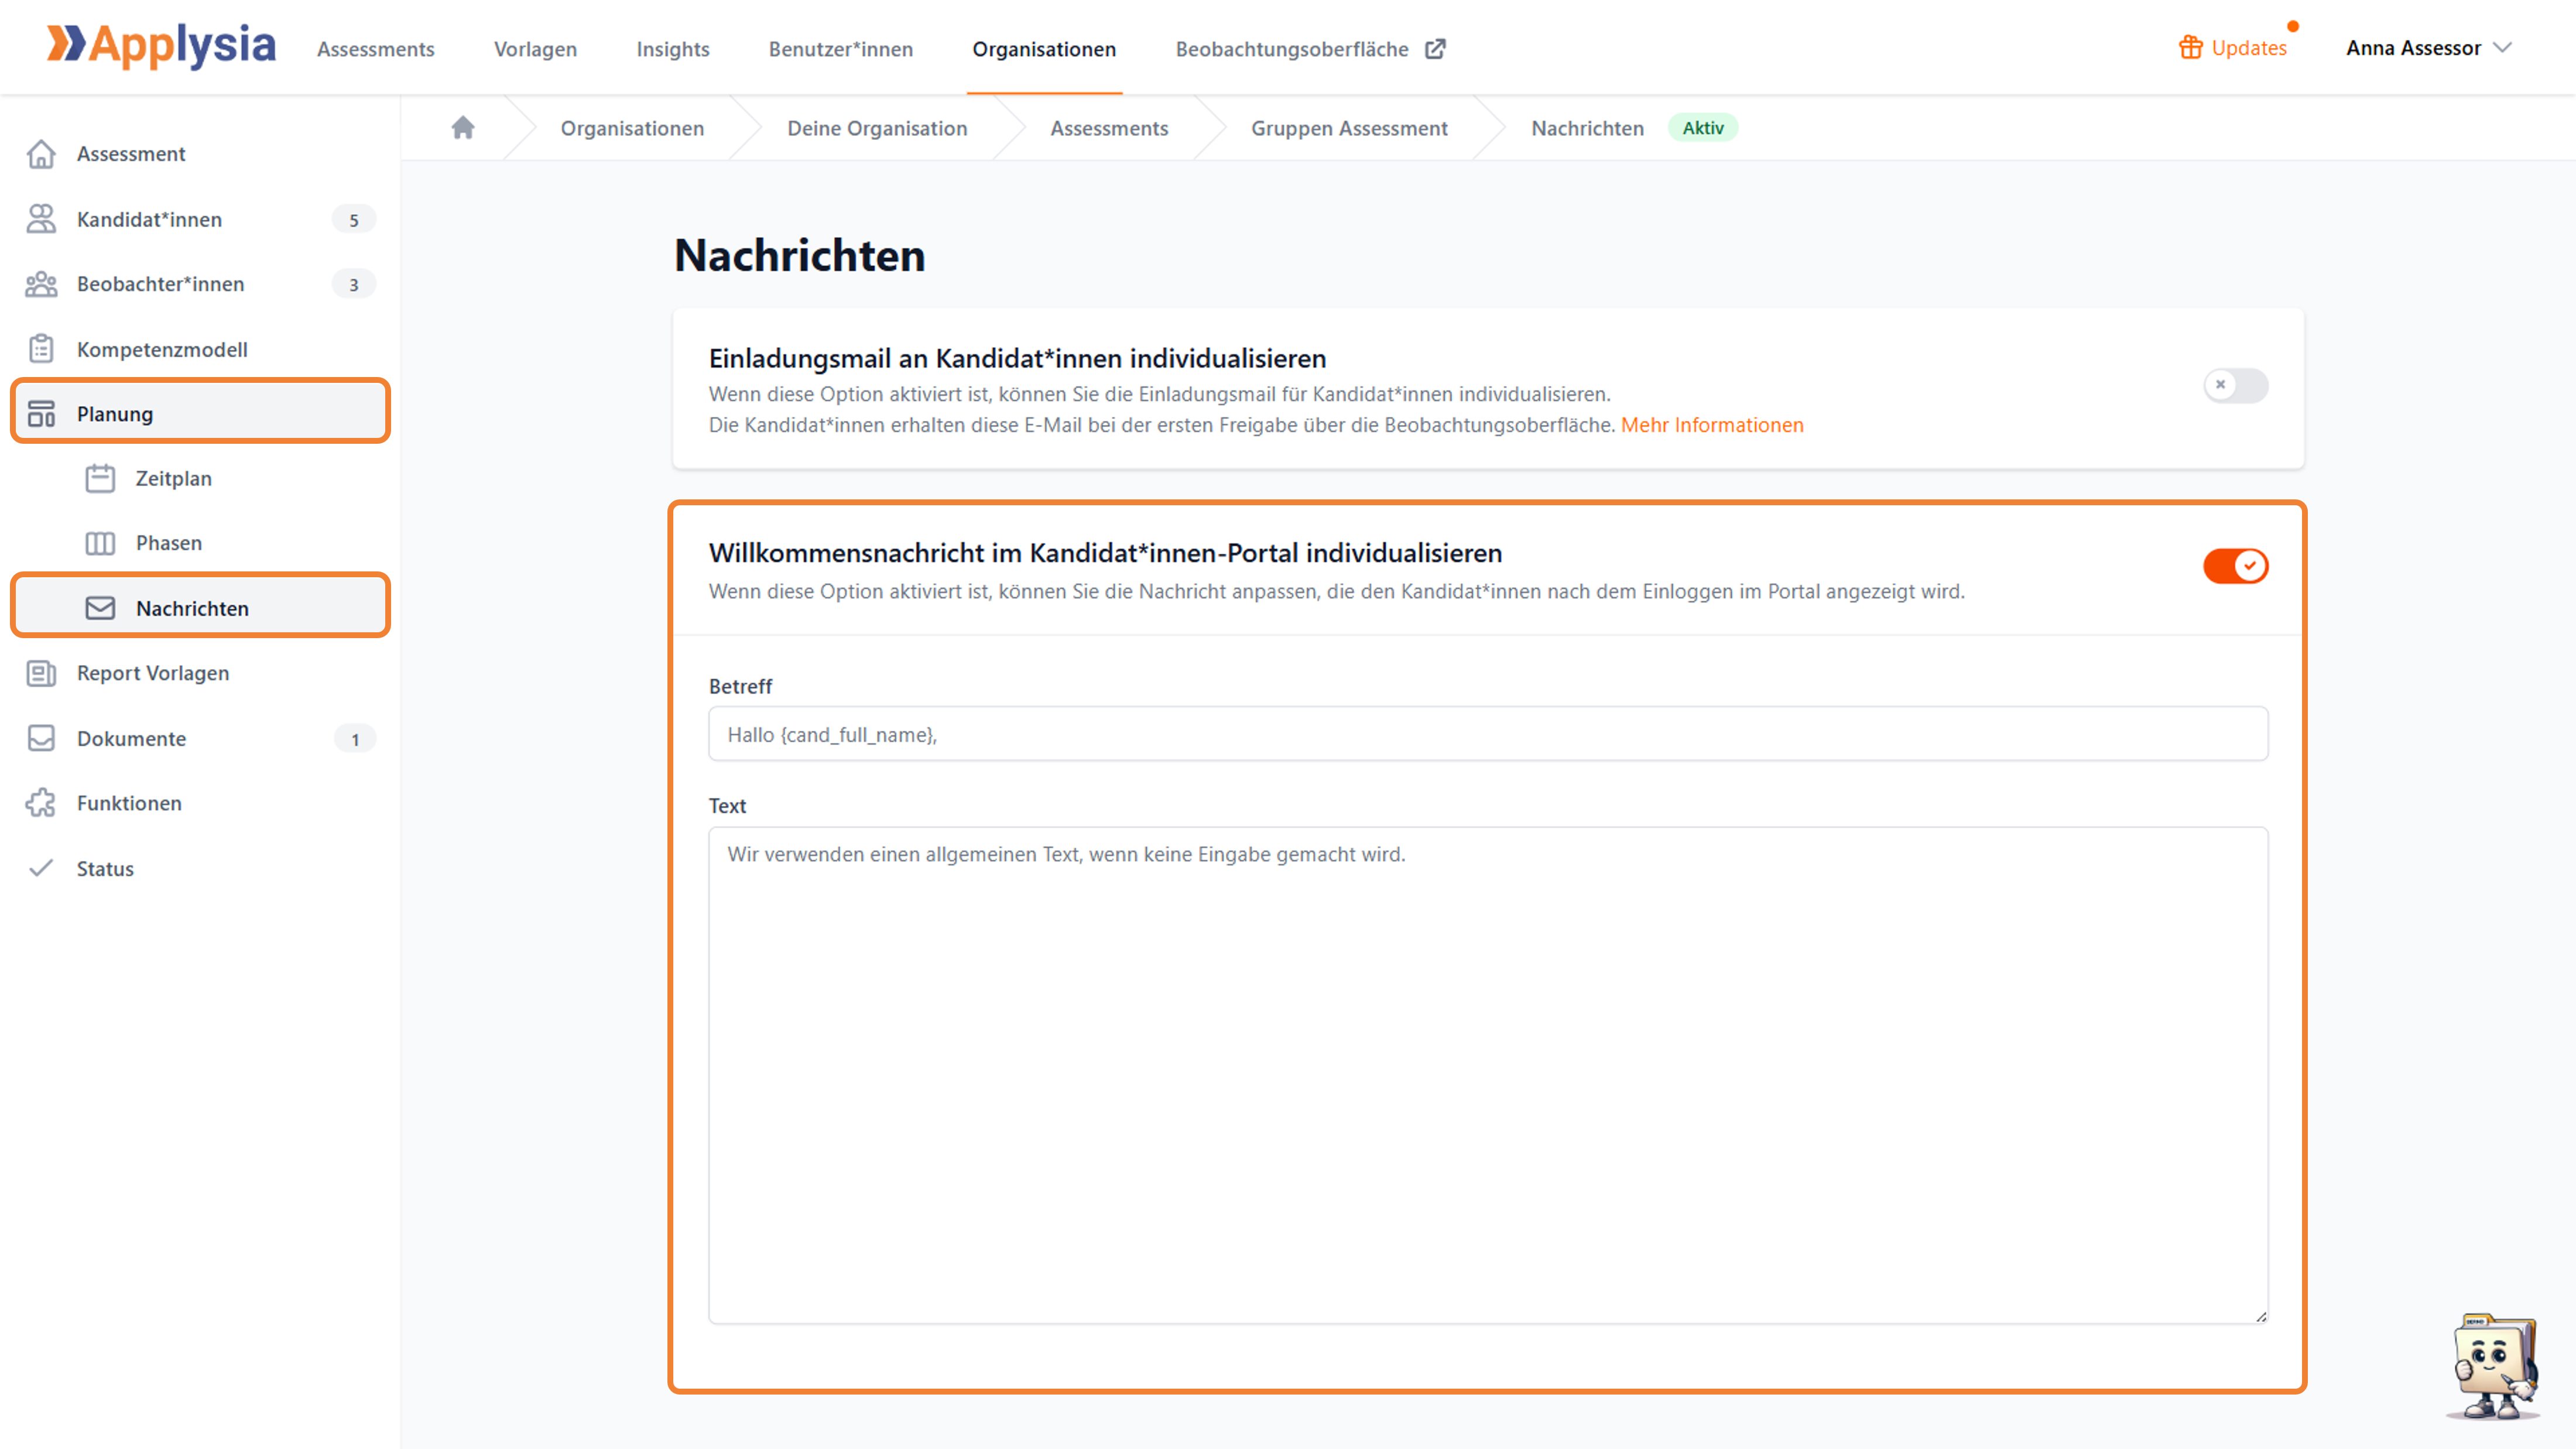
Task: Open Benutzer*innen in the top navigation
Action: (840, 49)
